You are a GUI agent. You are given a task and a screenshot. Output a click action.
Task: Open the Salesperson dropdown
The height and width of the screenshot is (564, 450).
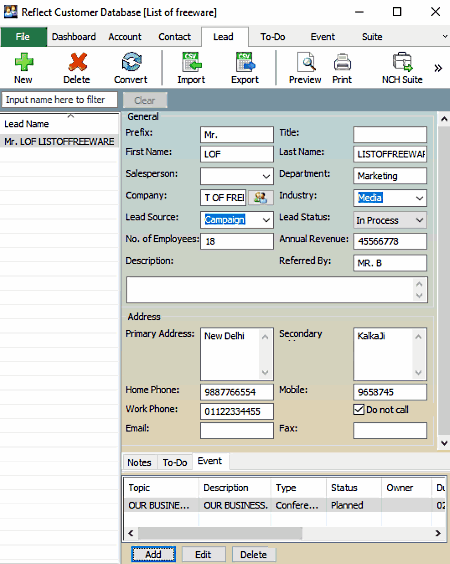click(x=266, y=176)
